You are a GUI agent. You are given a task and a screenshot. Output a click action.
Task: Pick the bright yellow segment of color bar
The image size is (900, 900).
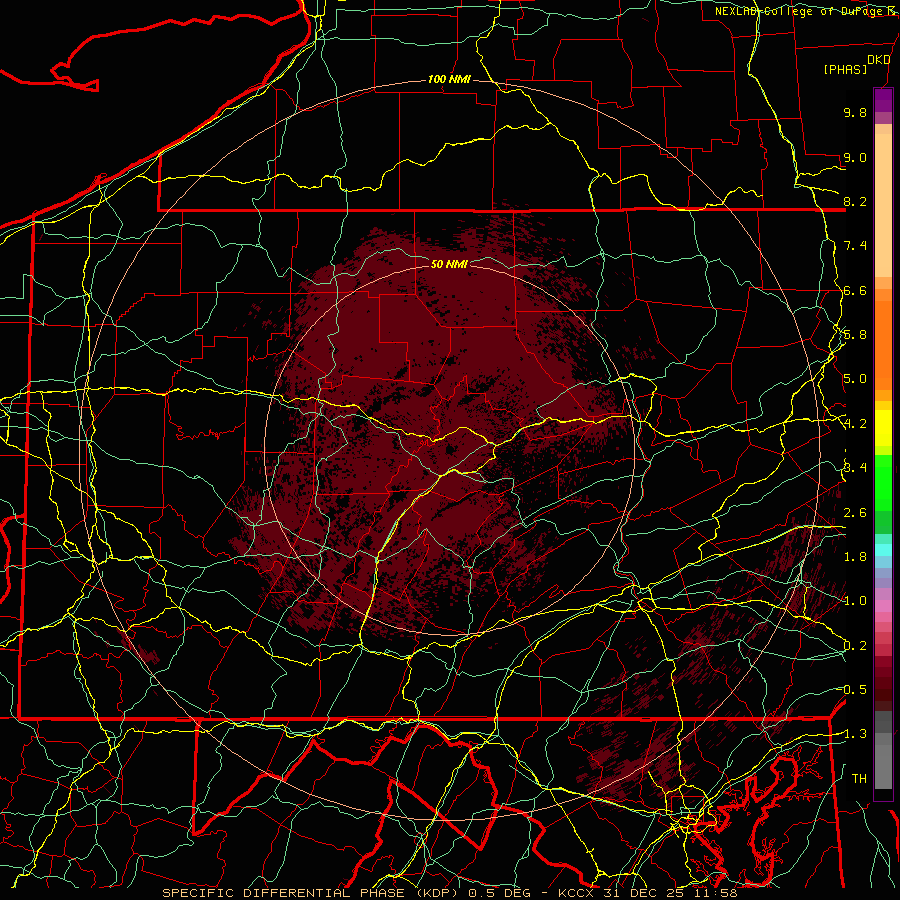click(883, 428)
